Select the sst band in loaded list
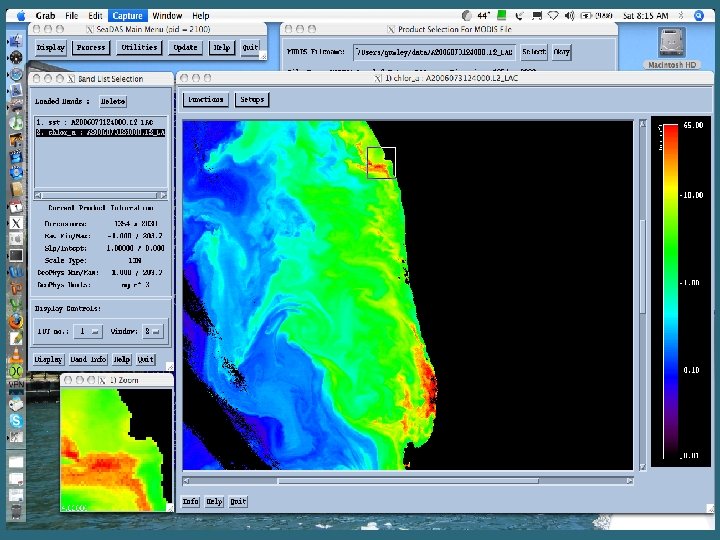This screenshot has width=720, height=540. pyautogui.click(x=101, y=123)
